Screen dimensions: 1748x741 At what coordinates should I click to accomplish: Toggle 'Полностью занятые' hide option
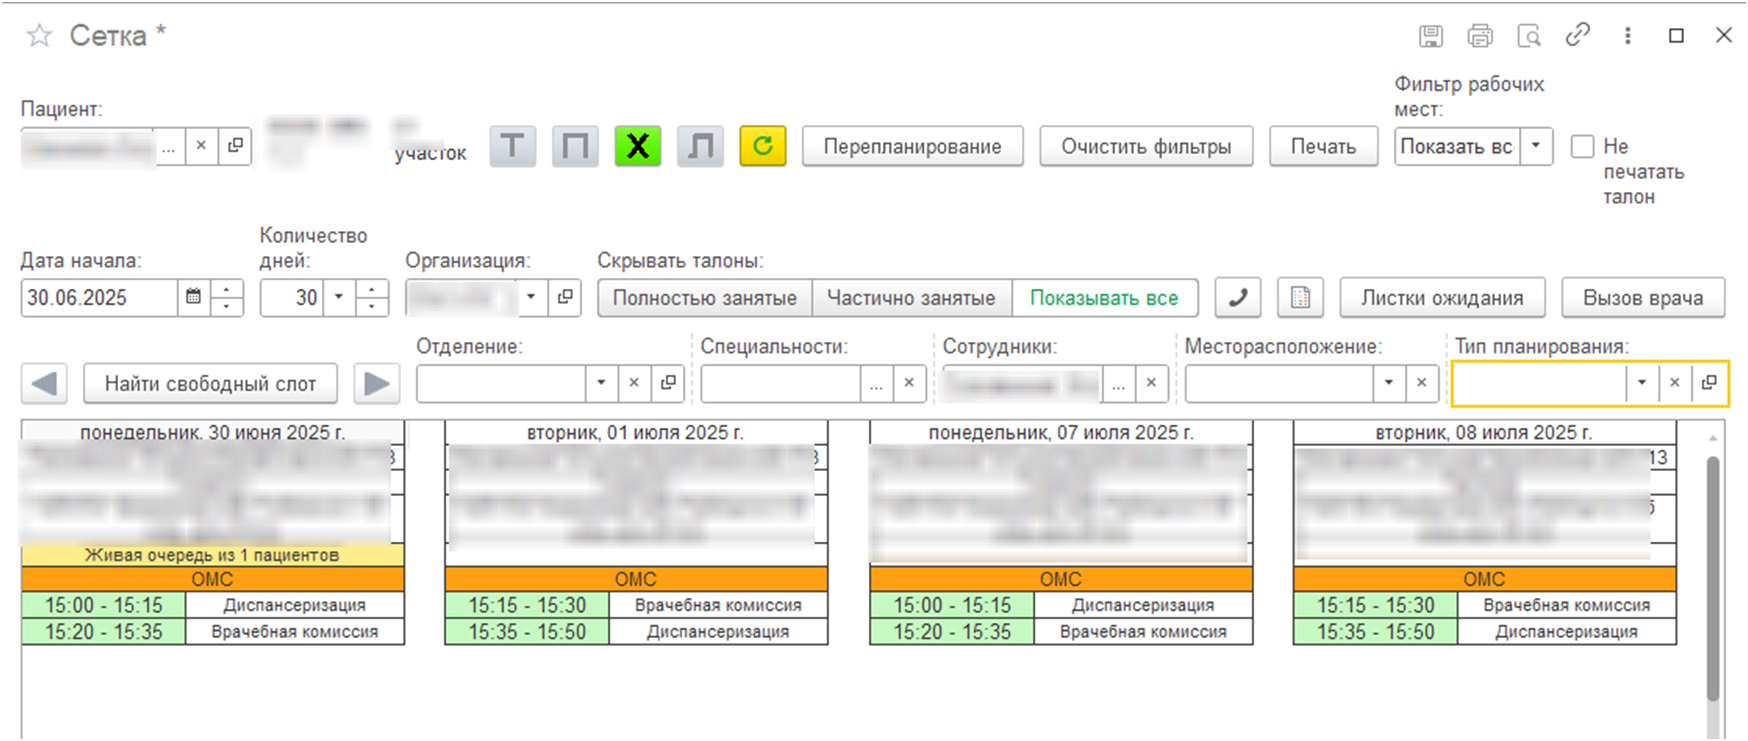704,298
